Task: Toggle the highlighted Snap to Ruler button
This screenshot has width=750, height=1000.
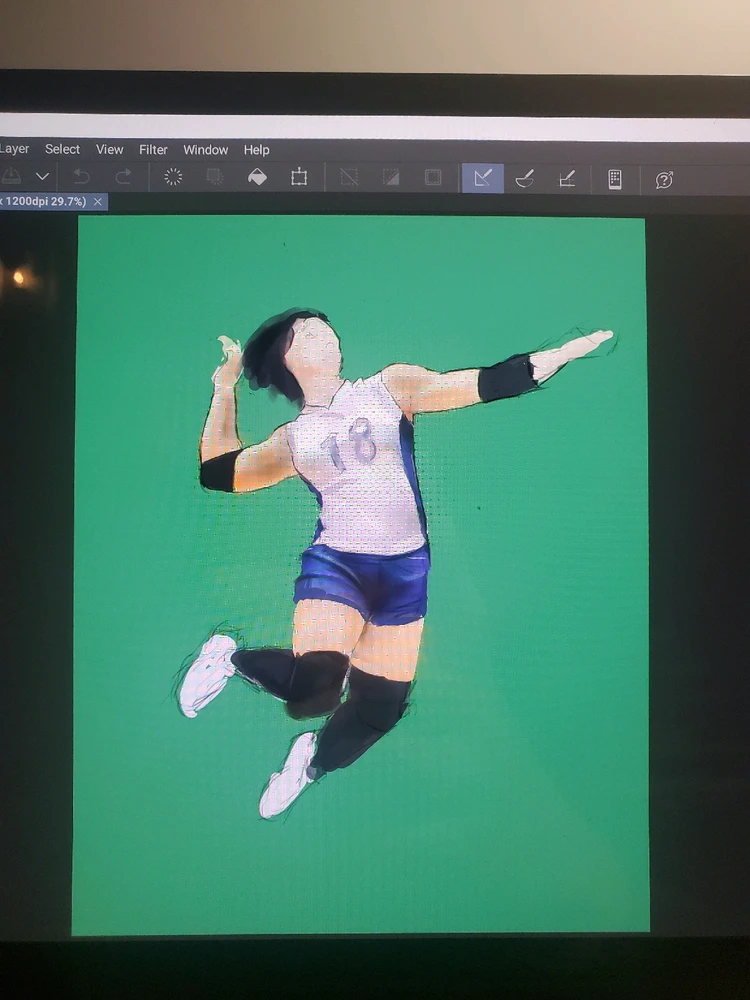Action: 482,178
